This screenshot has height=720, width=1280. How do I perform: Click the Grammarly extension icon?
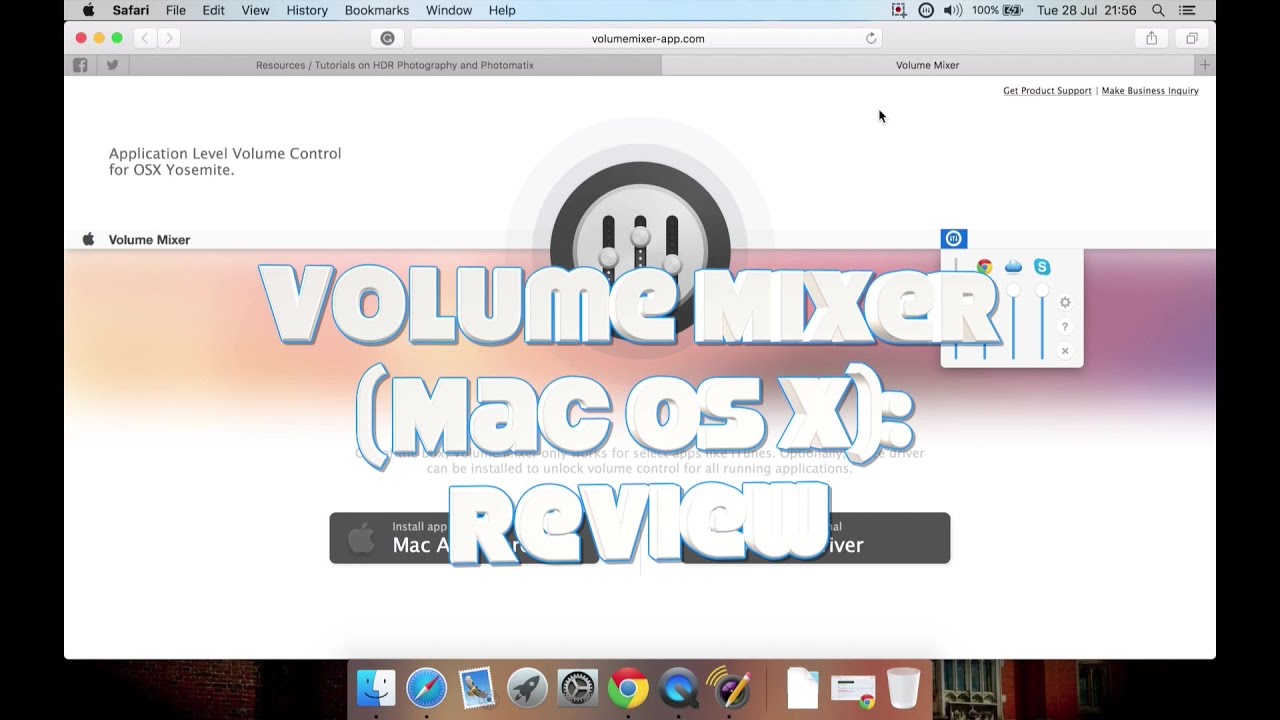point(387,38)
